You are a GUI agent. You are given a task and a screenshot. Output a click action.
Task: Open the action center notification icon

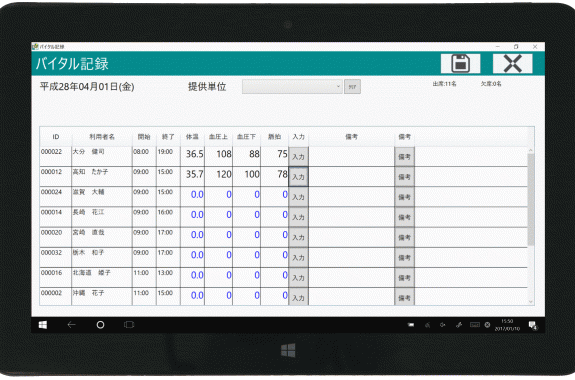pos(533,325)
